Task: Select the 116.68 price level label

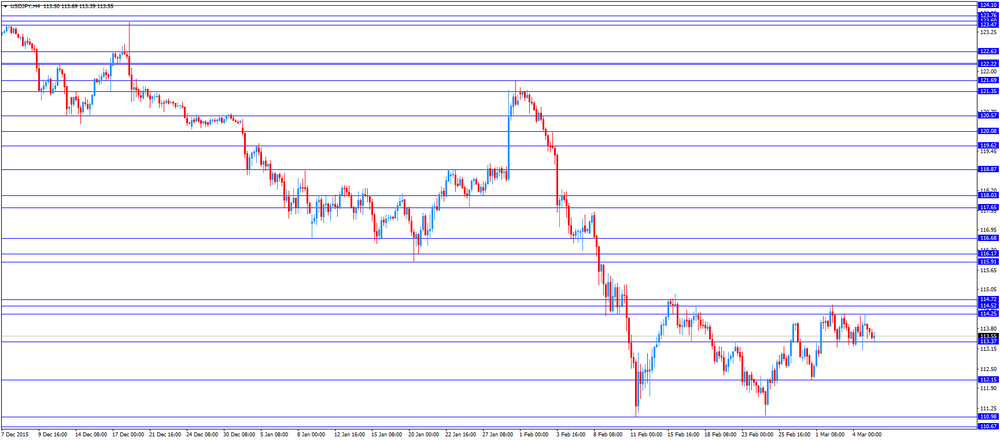Action: pyautogui.click(x=988, y=238)
